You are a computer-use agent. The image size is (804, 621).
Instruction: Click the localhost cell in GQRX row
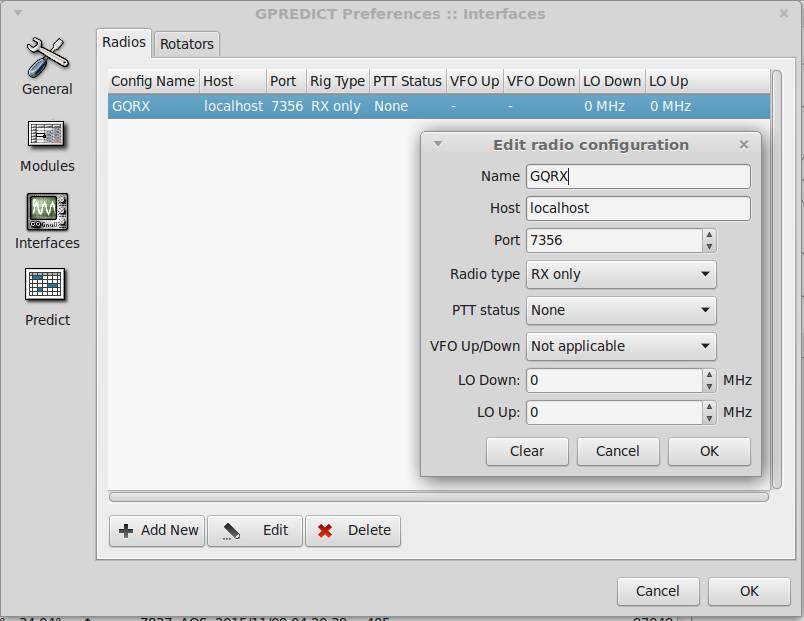(233, 106)
